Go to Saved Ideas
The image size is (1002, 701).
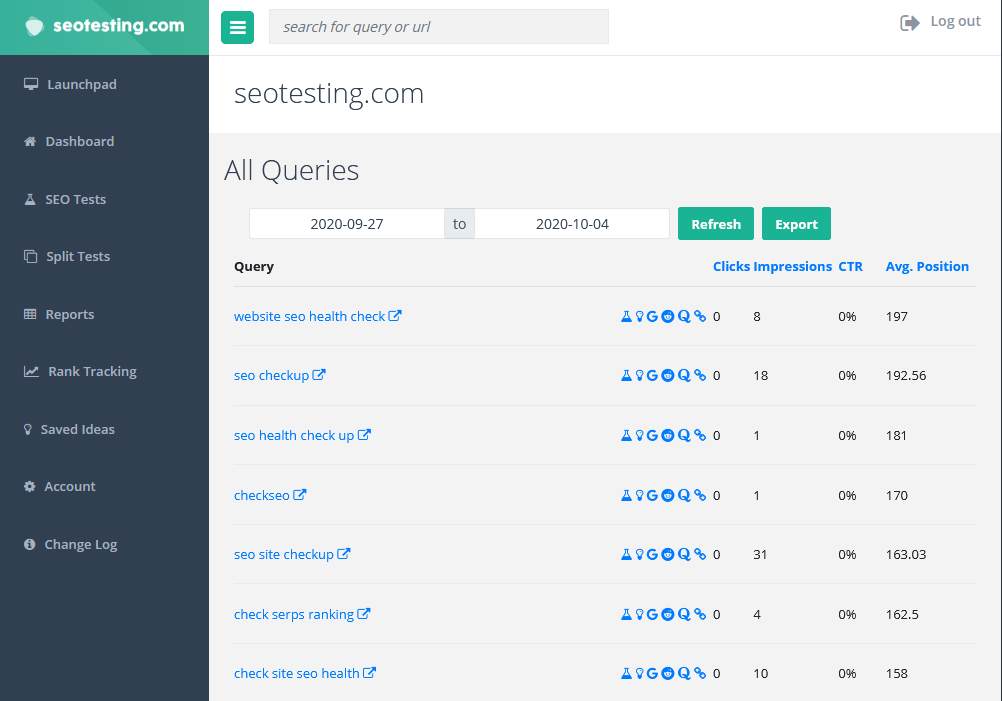pyautogui.click(x=77, y=428)
